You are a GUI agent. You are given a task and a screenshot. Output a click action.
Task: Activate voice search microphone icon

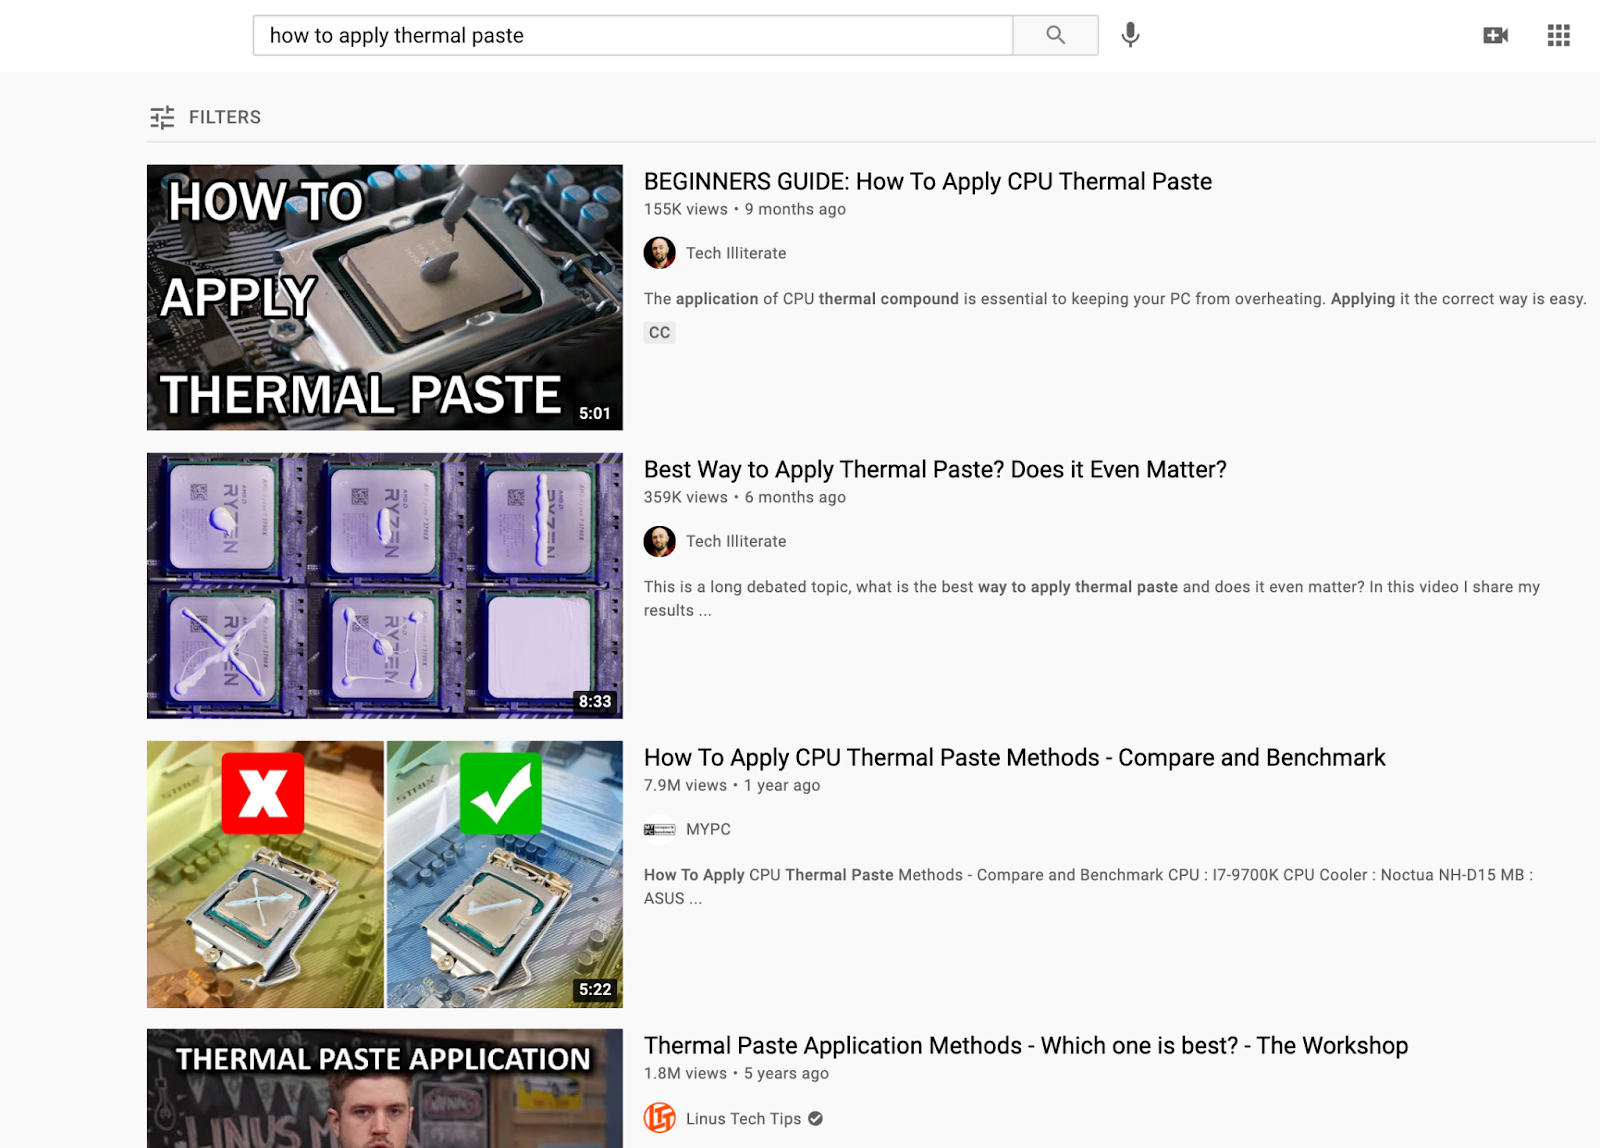[1130, 35]
